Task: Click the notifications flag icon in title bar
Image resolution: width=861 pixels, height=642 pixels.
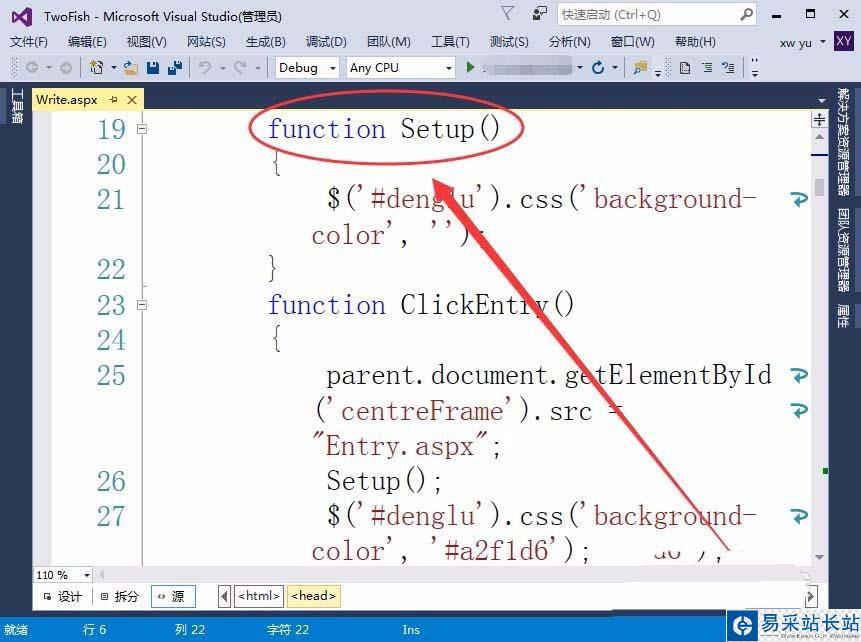Action: pos(508,13)
